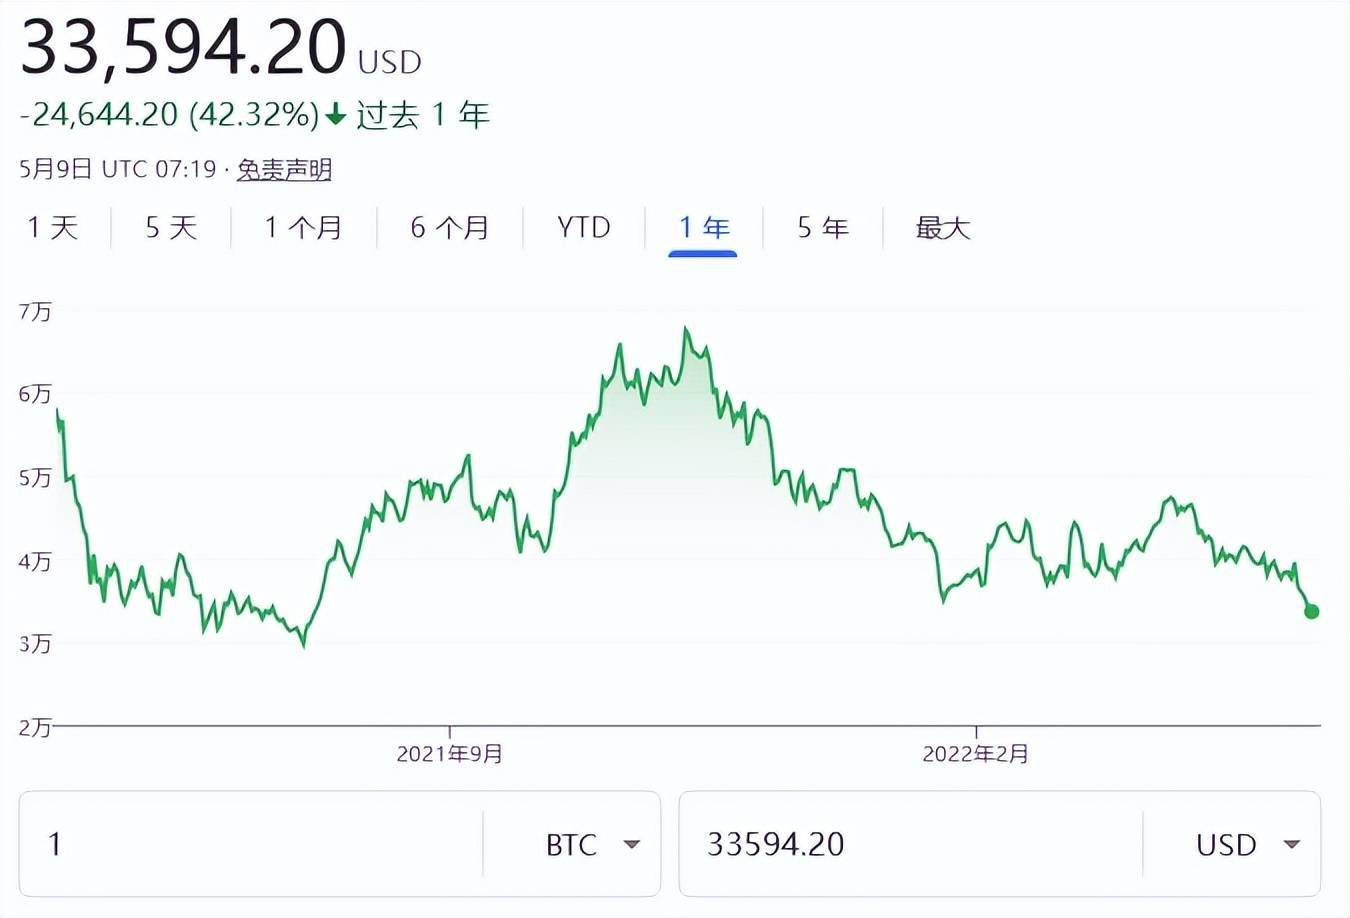
Task: Click the chart peak near 7万
Action: [686, 329]
